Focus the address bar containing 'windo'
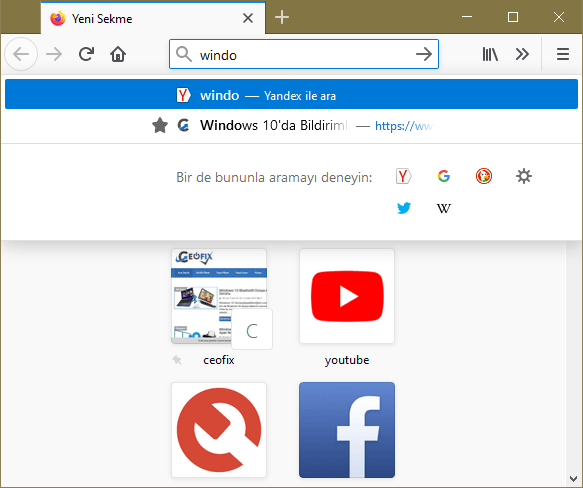 [x=304, y=54]
